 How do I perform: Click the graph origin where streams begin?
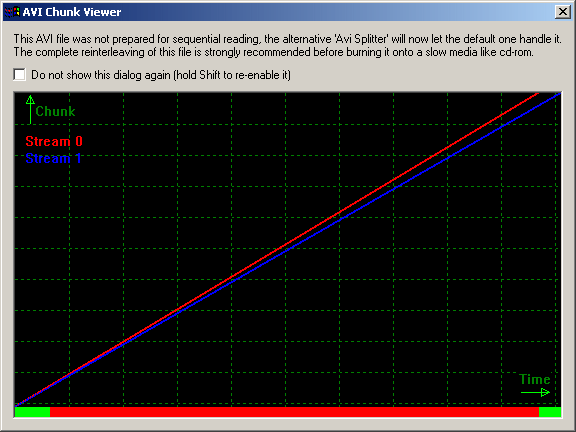16,405
